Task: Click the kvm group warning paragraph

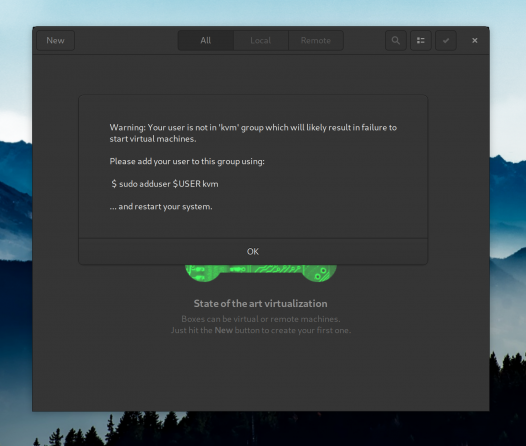Action: coord(253,133)
